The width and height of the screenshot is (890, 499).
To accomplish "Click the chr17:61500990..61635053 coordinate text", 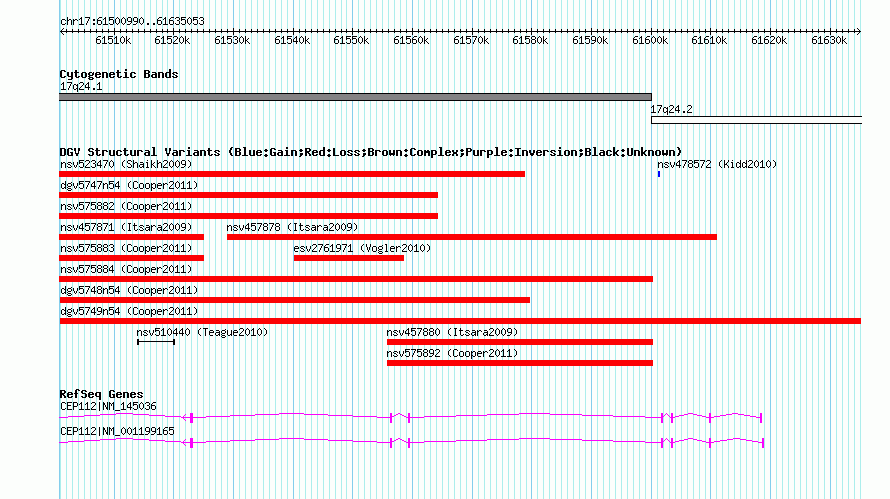I will coord(132,21).
